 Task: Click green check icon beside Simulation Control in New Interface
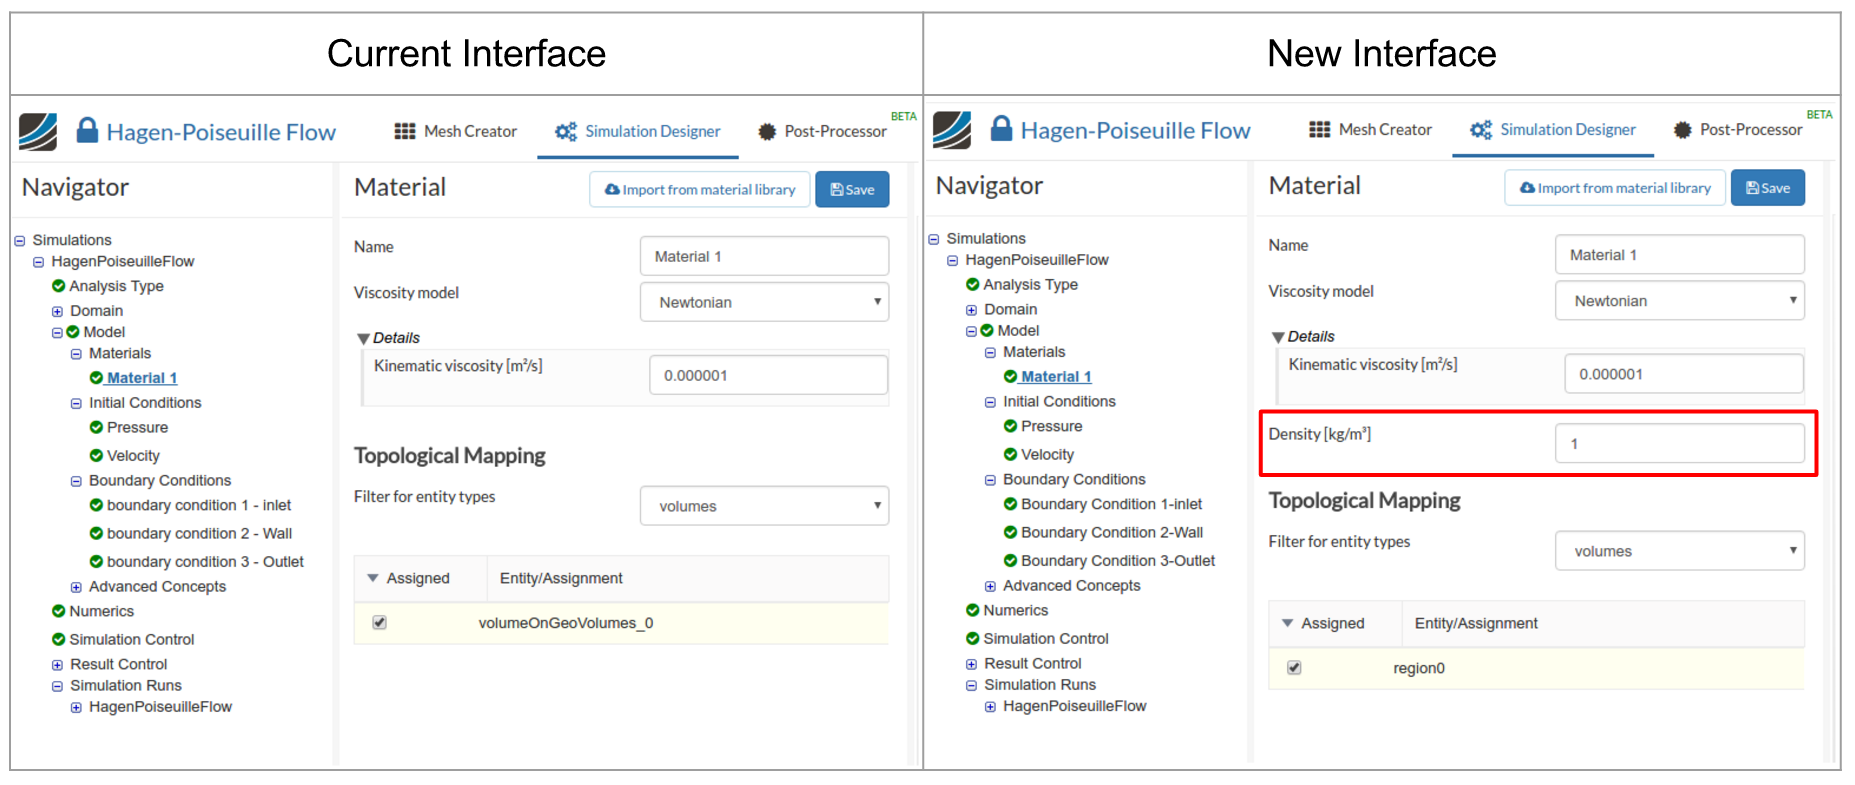pyautogui.click(x=972, y=638)
